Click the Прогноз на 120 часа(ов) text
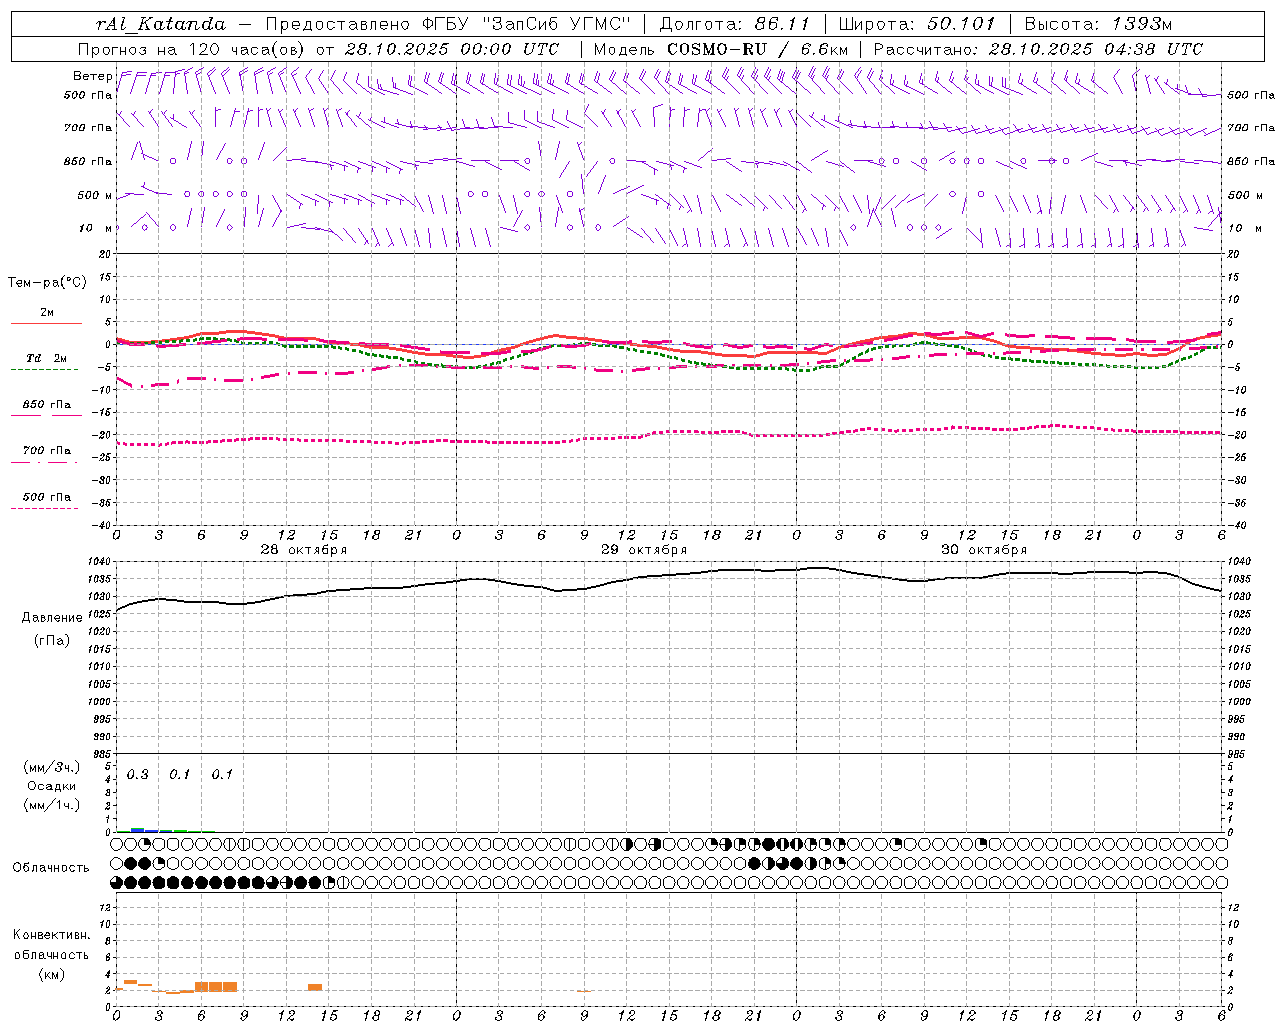Image resolution: width=1280 pixels, height=1024 pixels. pyautogui.click(x=192, y=49)
